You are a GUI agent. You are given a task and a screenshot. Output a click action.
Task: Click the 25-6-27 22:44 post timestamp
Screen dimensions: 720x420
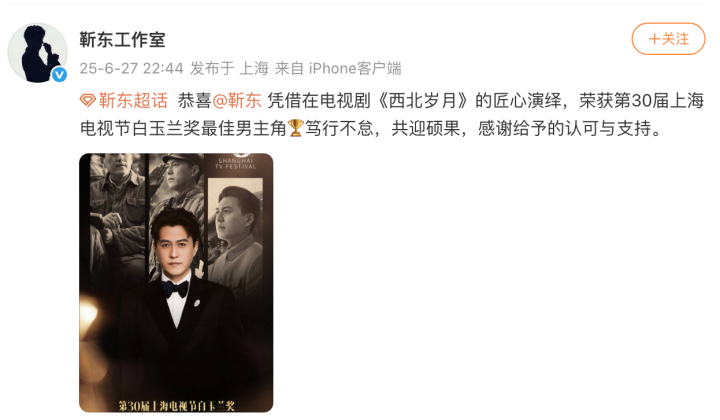click(x=131, y=68)
